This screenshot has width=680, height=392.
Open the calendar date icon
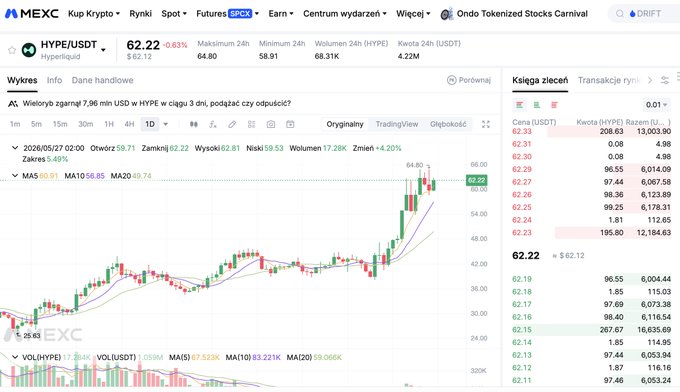point(290,124)
